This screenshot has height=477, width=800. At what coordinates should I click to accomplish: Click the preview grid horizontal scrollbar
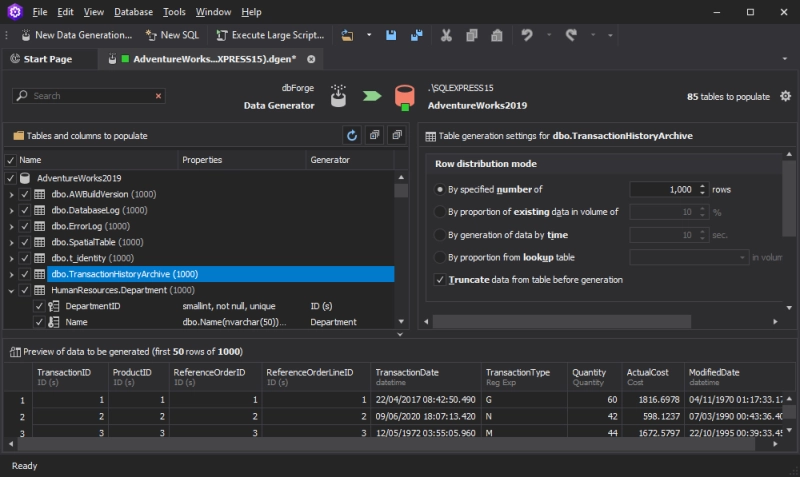point(386,444)
